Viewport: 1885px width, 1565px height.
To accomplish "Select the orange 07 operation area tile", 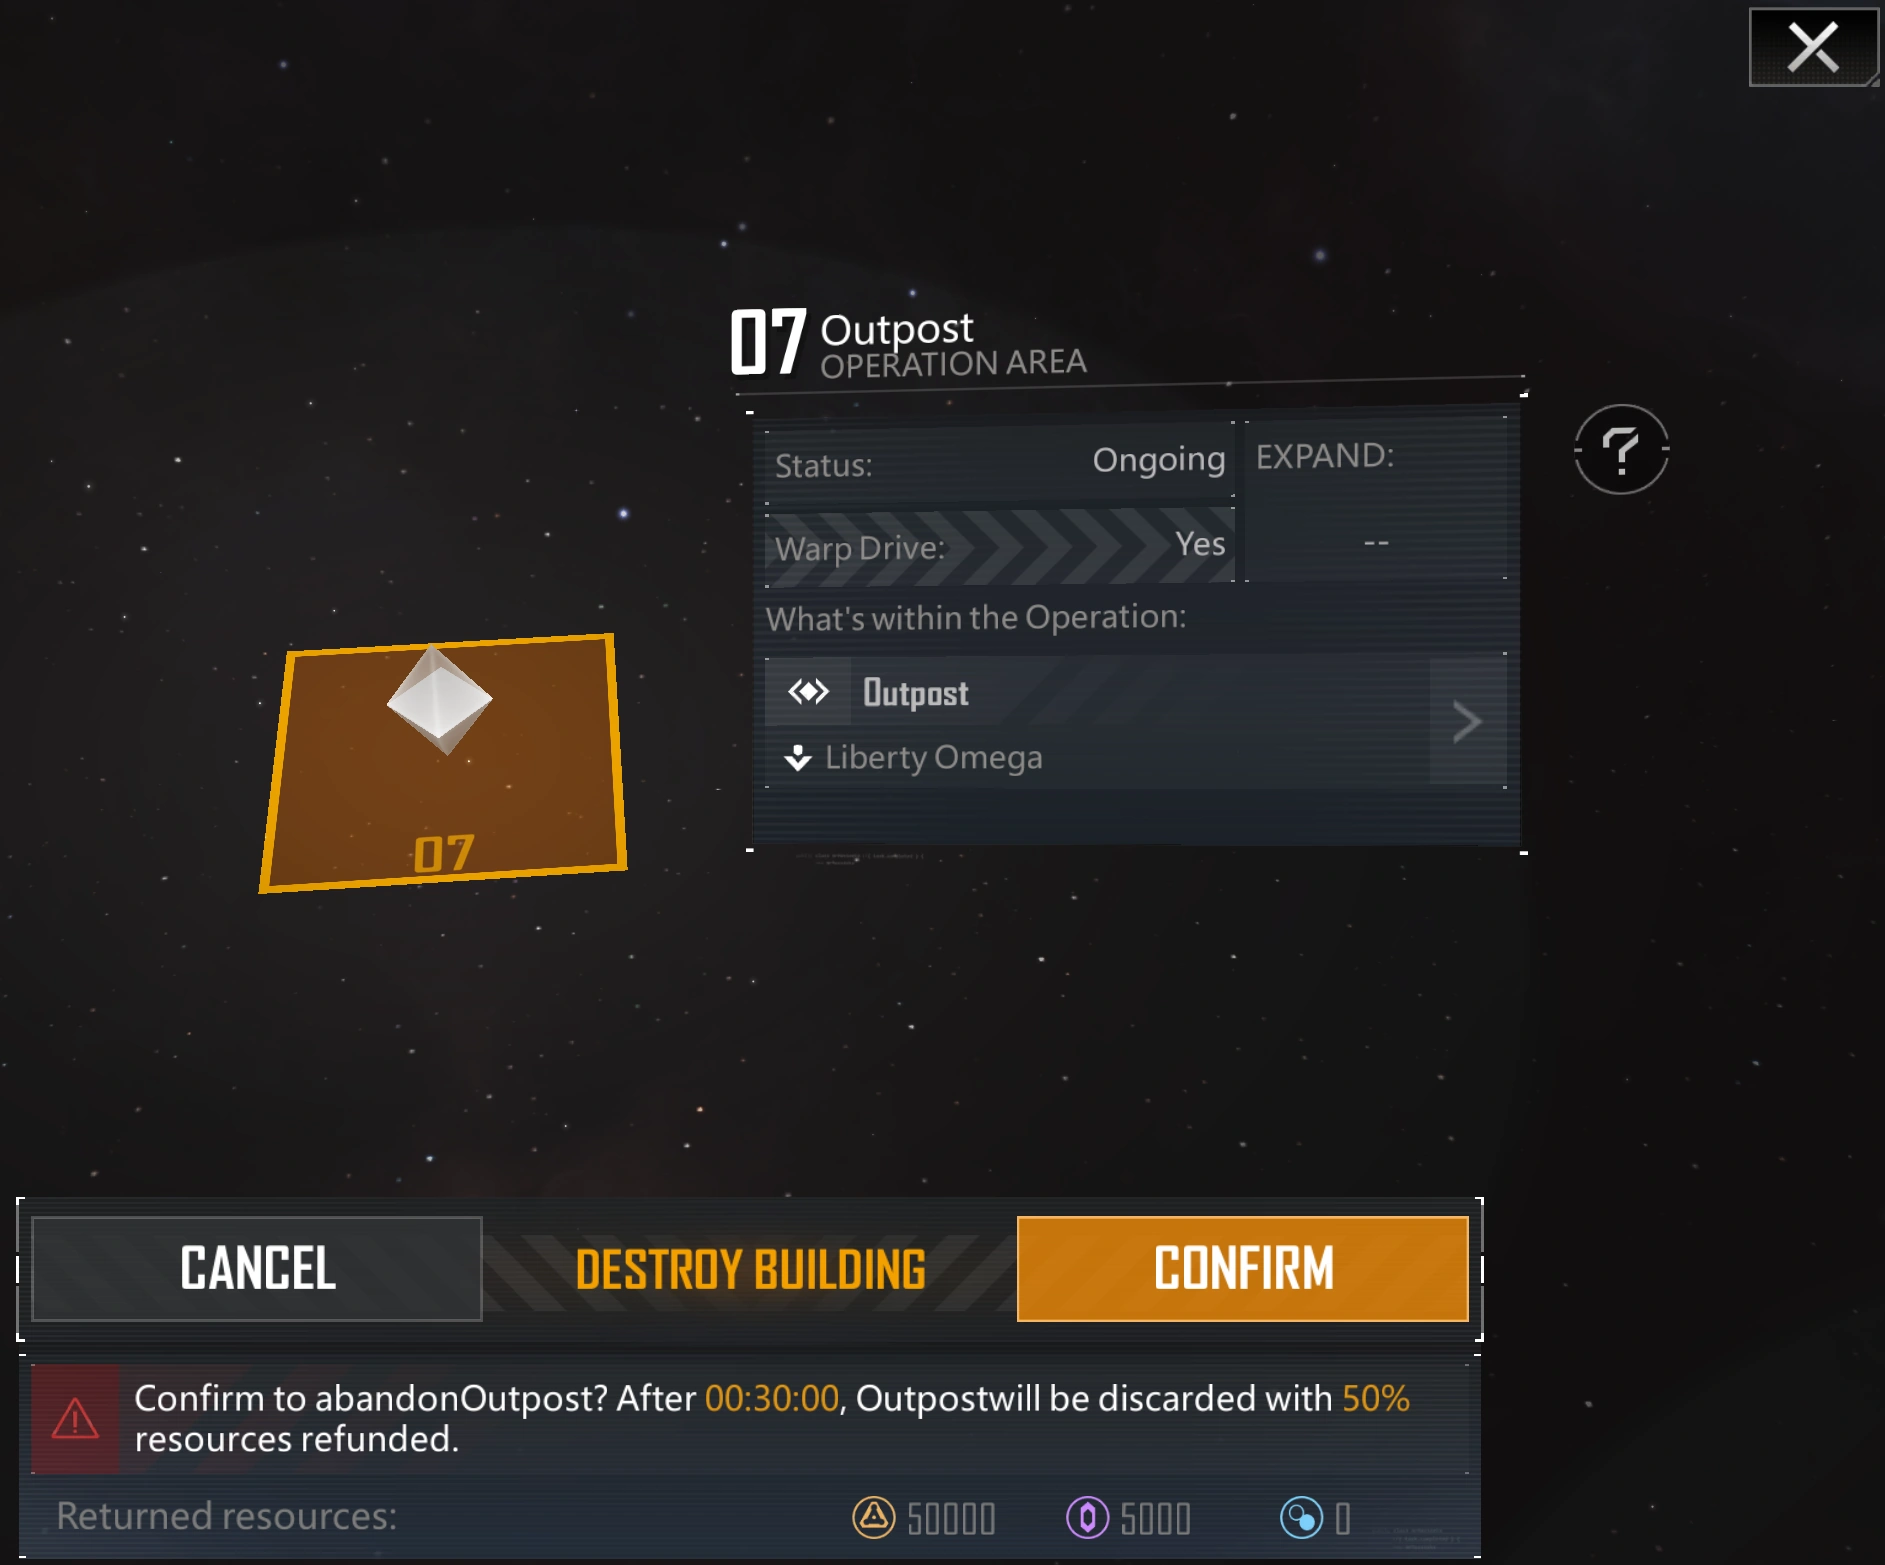I will tap(443, 762).
